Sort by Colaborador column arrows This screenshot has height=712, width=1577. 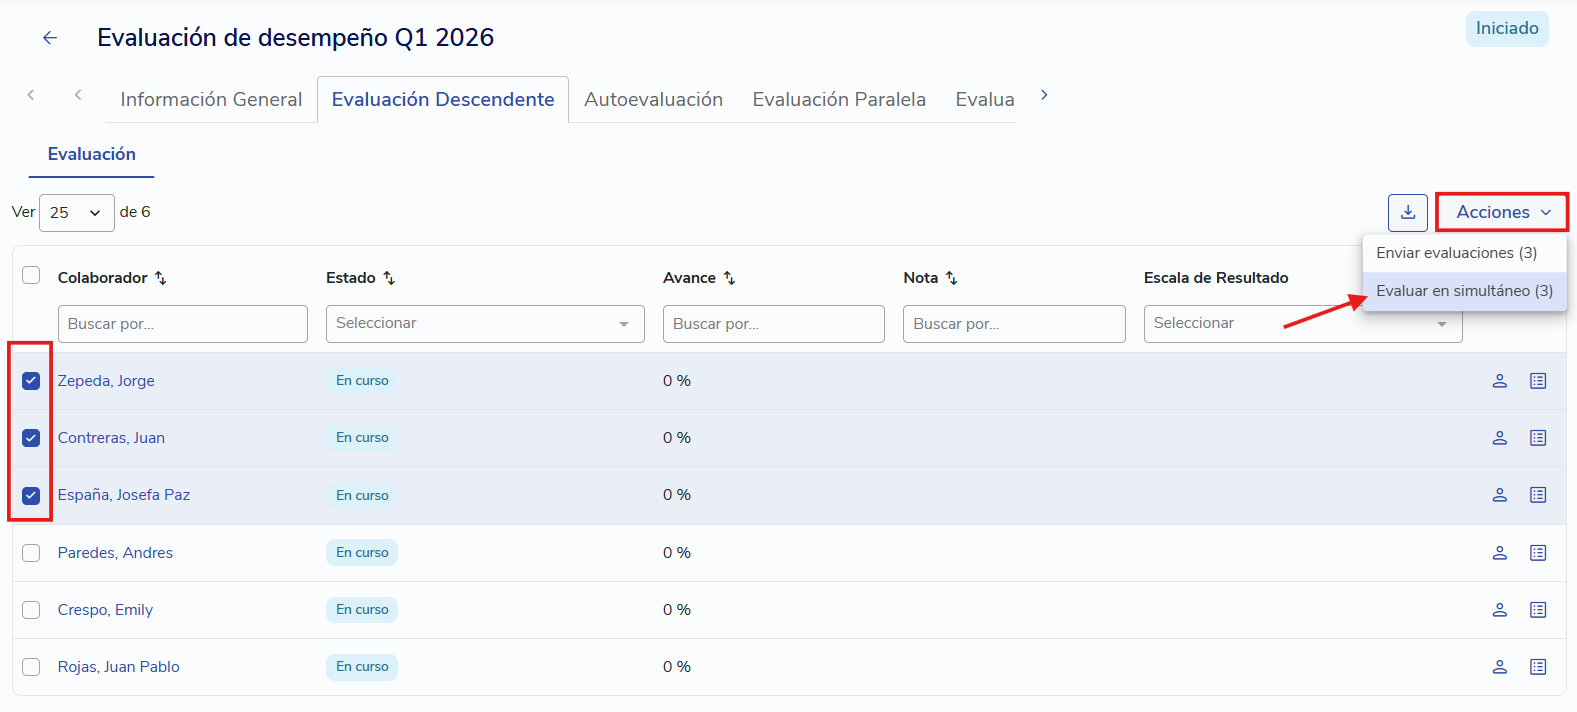(x=160, y=278)
